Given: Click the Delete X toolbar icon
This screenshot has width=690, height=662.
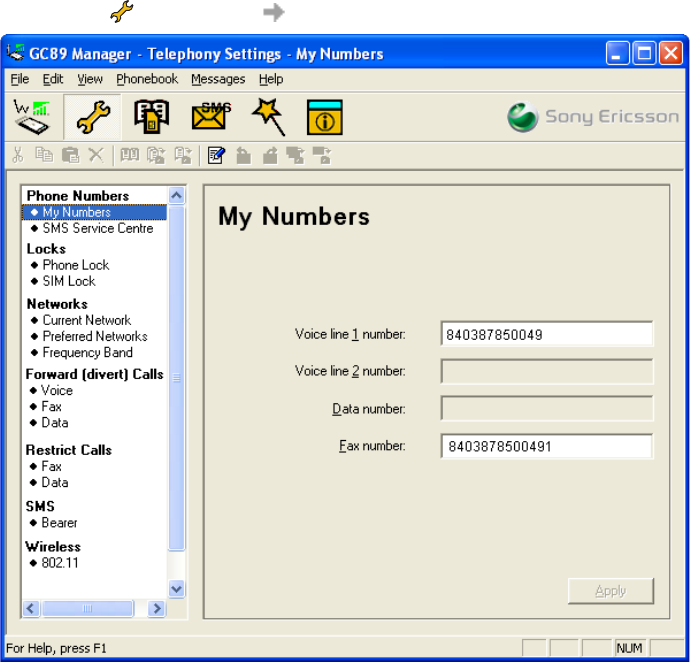Looking at the screenshot, I should [96, 155].
